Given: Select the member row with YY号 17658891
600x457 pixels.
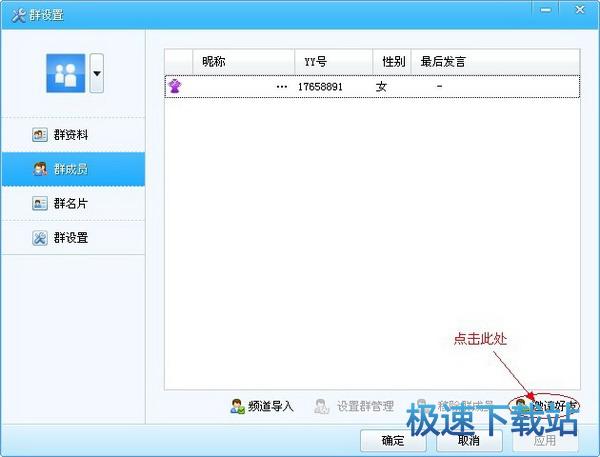Looking at the screenshot, I should (x=372, y=87).
